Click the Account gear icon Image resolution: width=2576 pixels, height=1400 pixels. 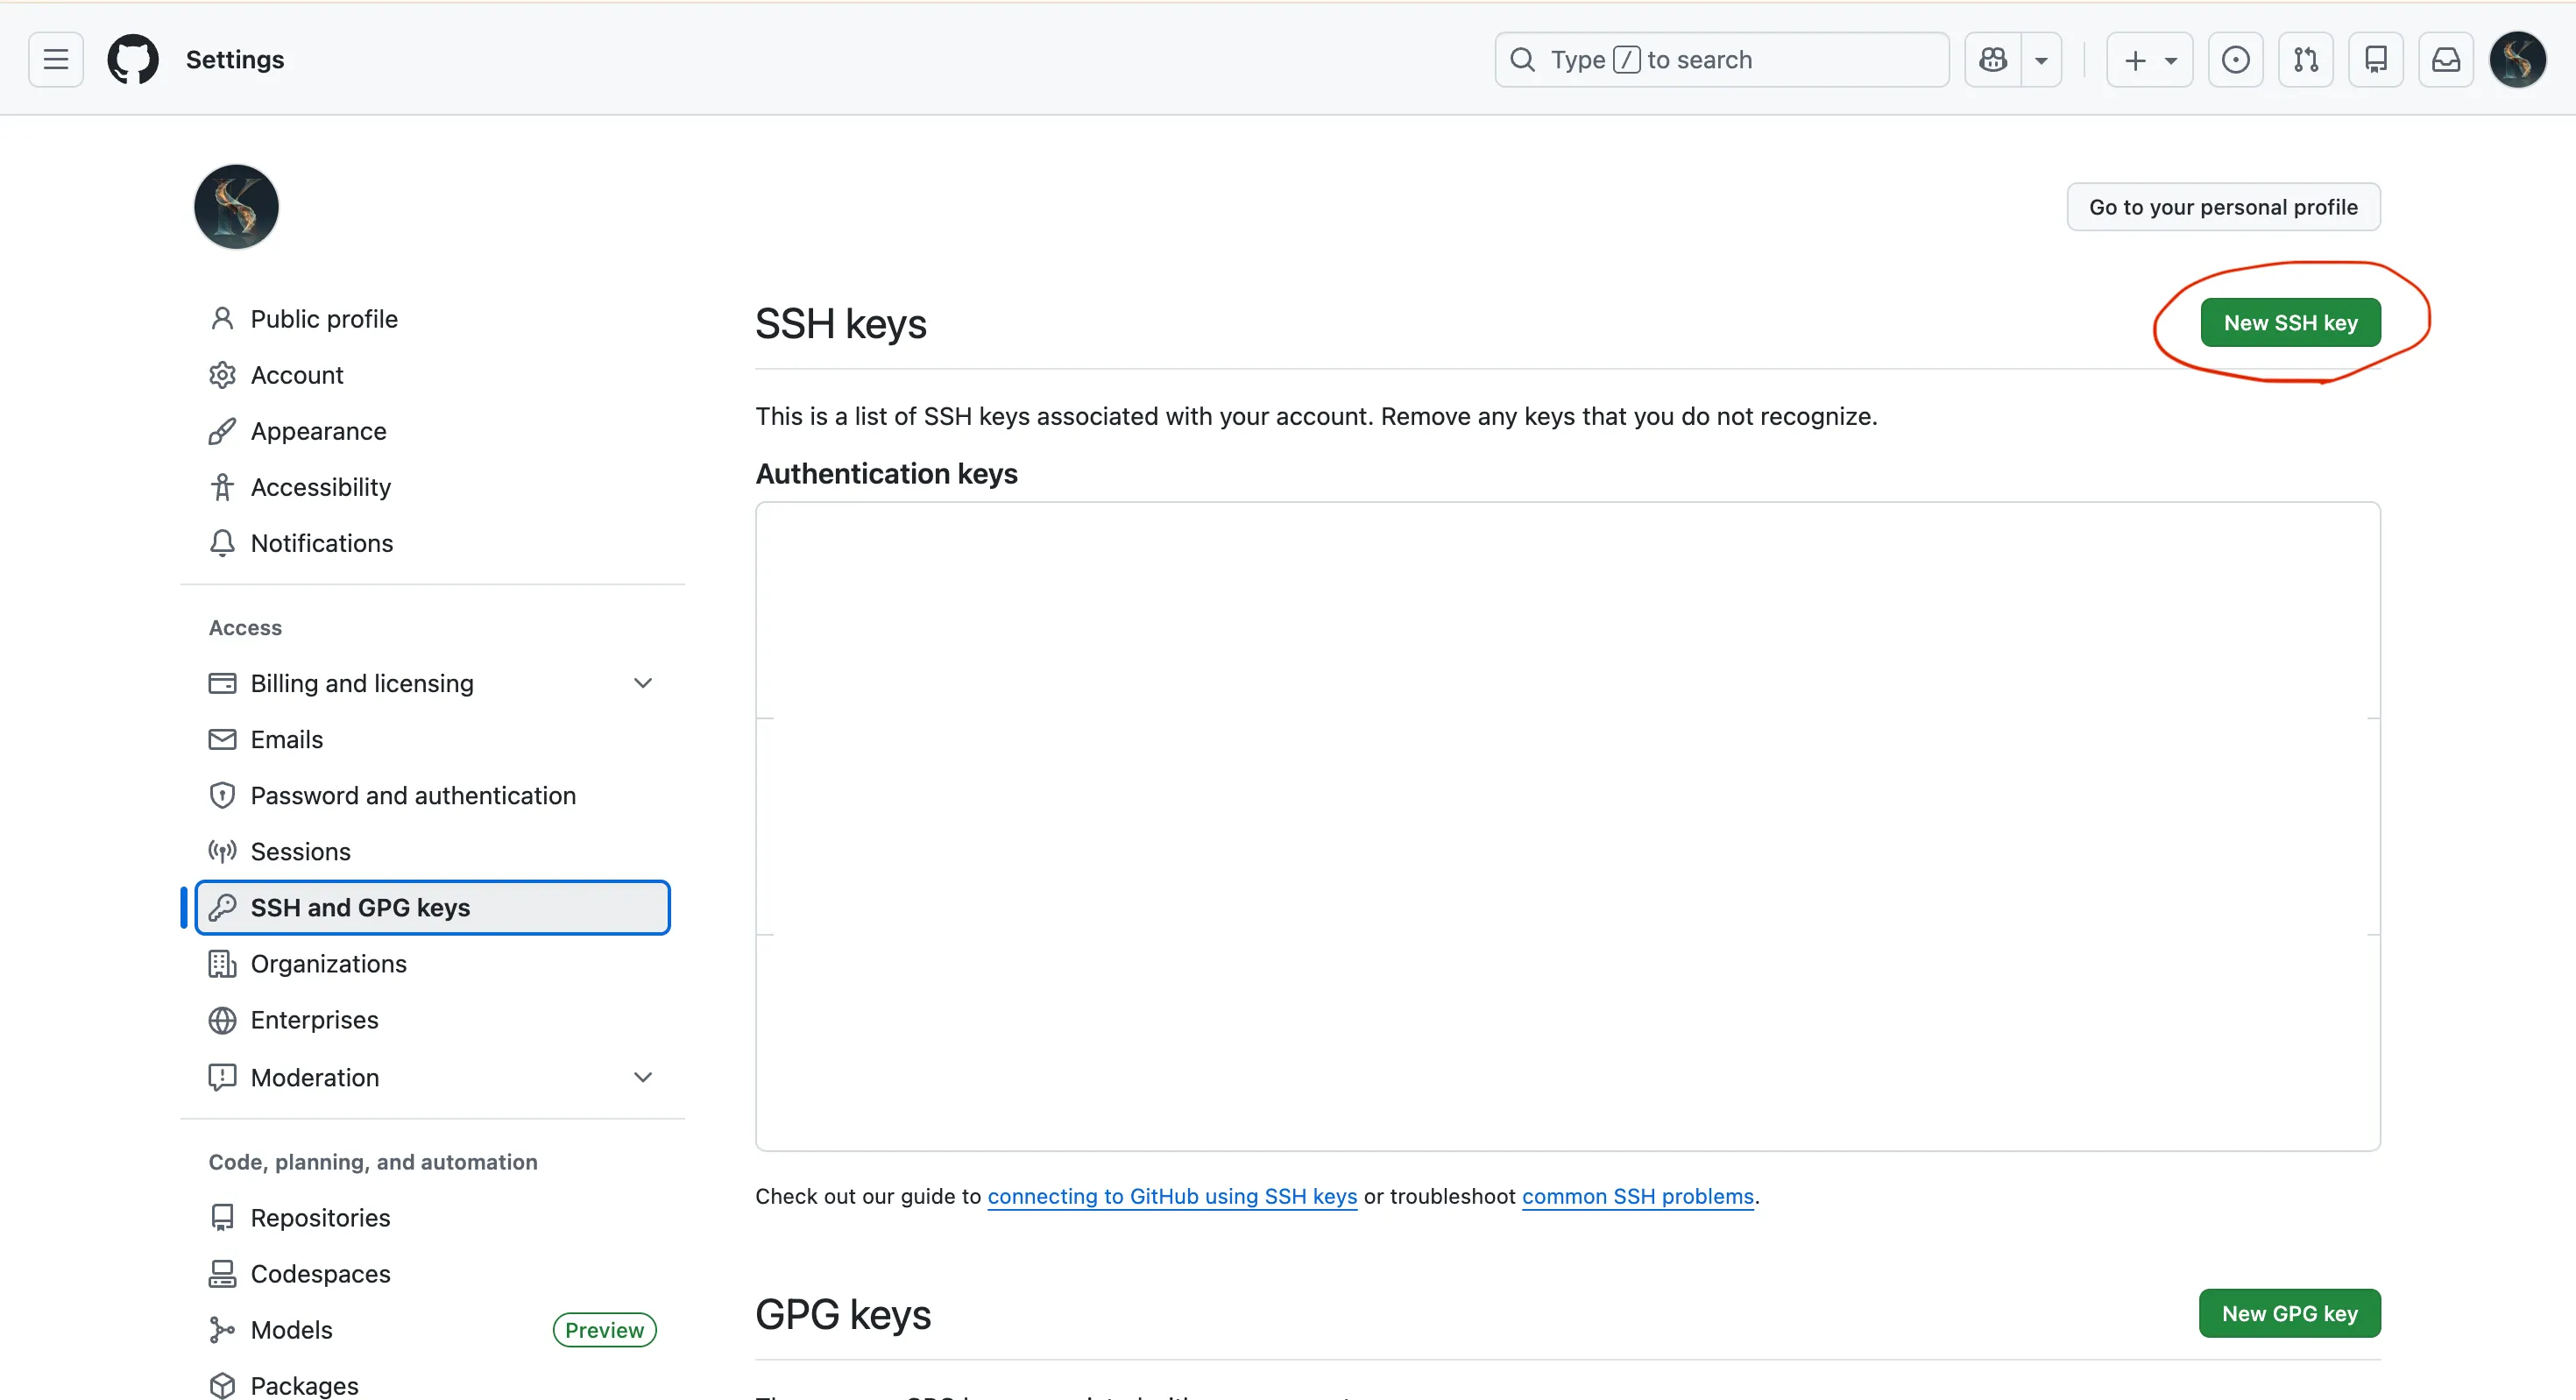point(222,375)
